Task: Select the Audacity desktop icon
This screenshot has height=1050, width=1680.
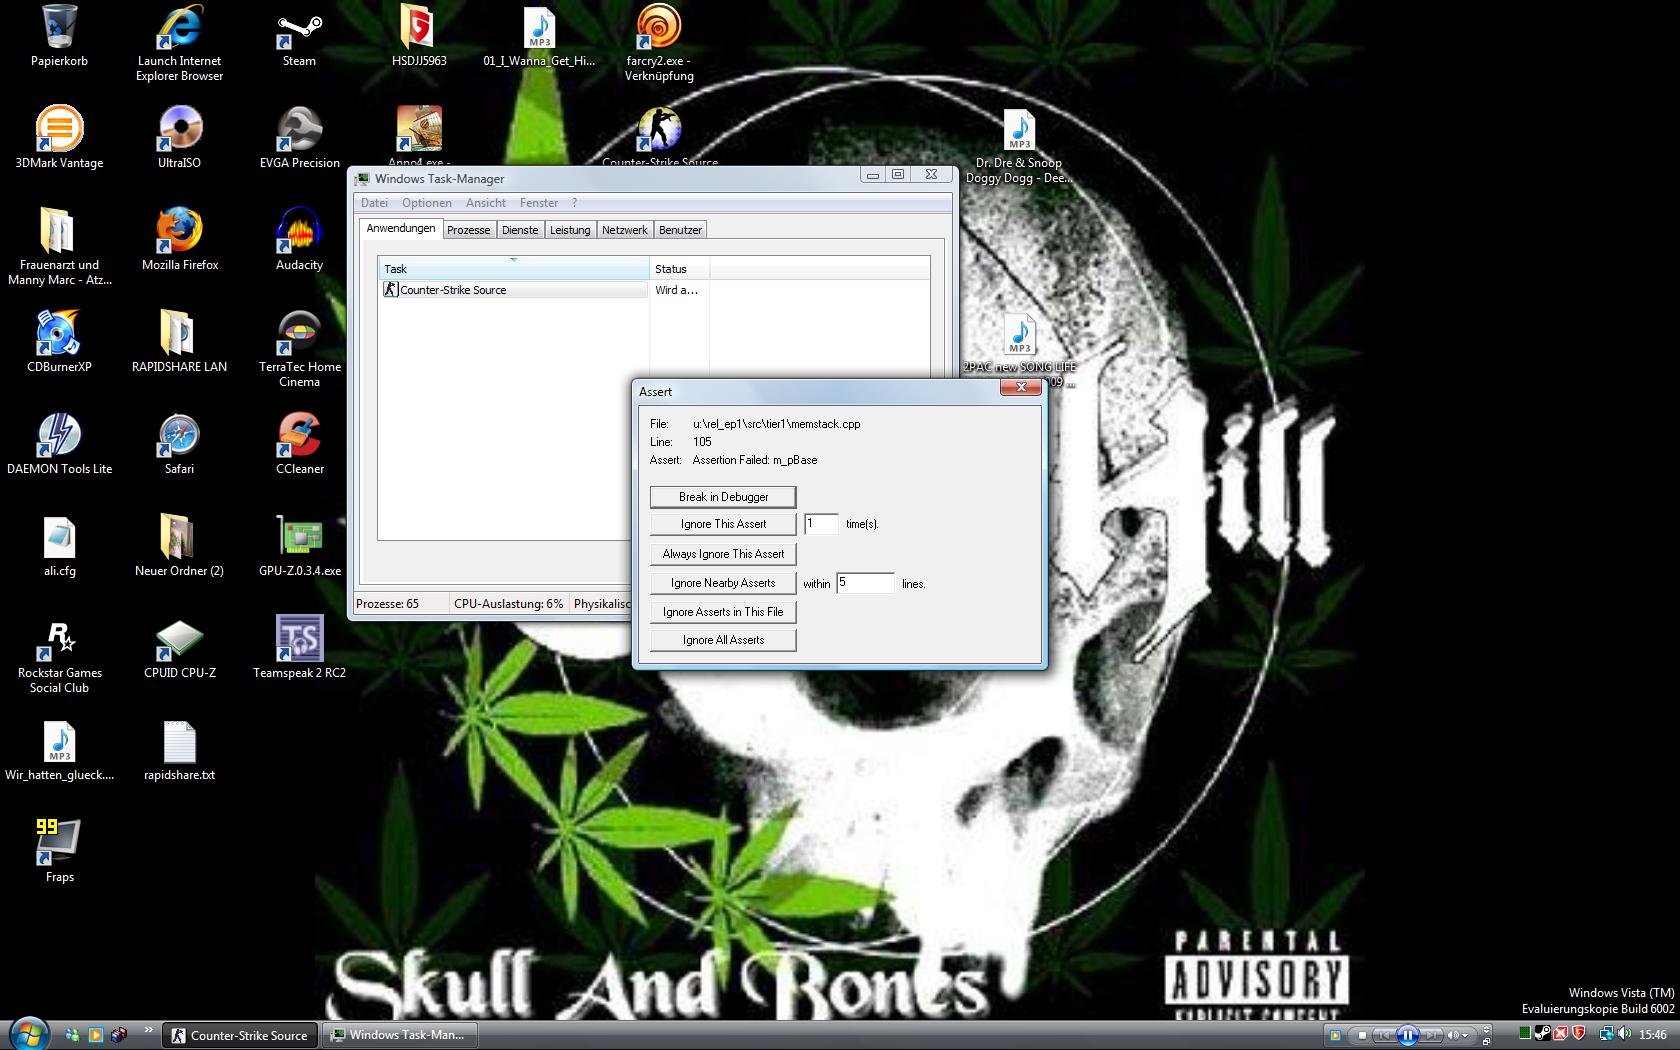Action: pyautogui.click(x=299, y=239)
